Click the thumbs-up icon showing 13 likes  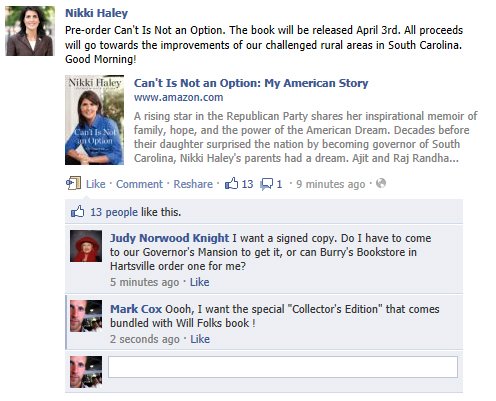(231, 183)
